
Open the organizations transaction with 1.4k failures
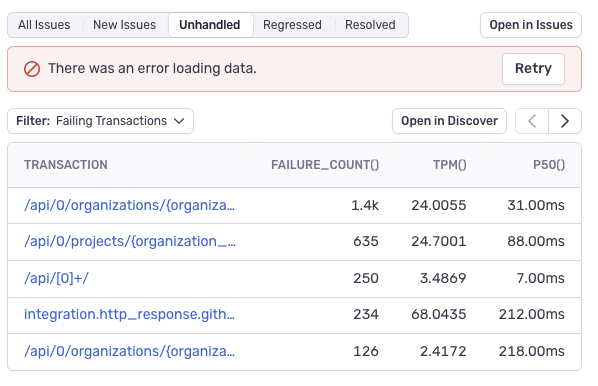(130, 206)
